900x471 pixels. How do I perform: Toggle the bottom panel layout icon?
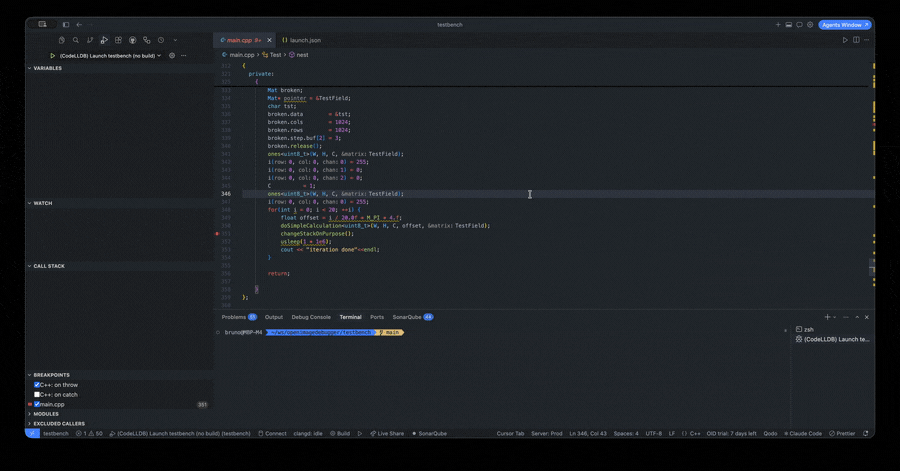(x=789, y=25)
